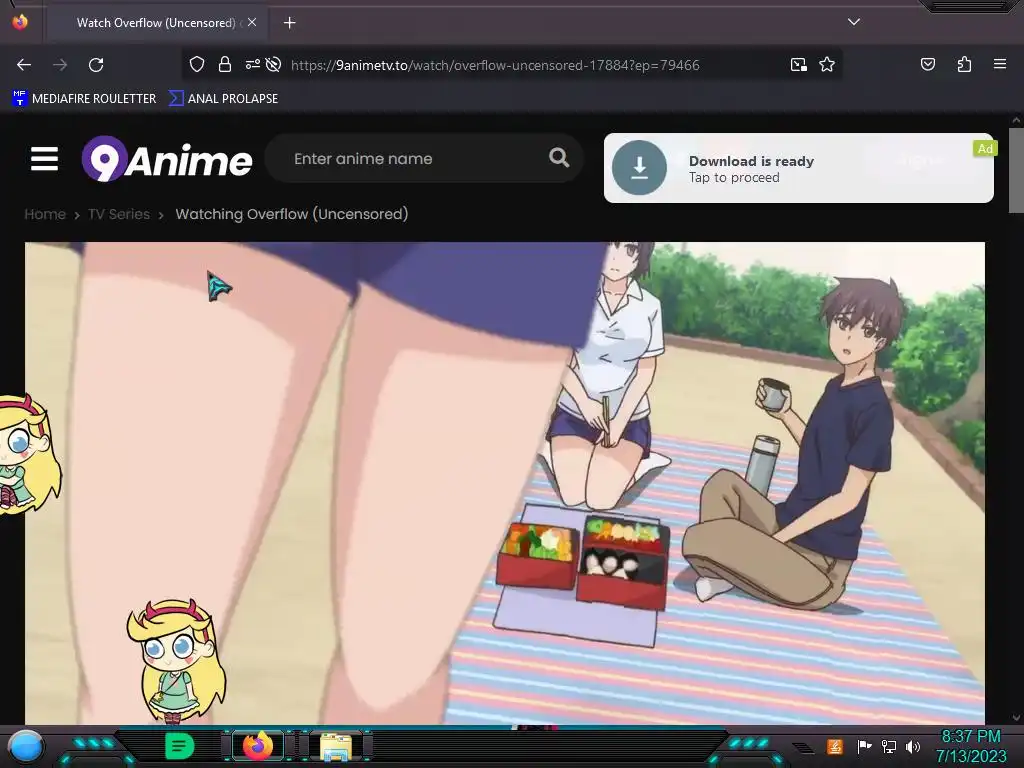
Task: Go to Home breadcrumb link
Action: 45,214
